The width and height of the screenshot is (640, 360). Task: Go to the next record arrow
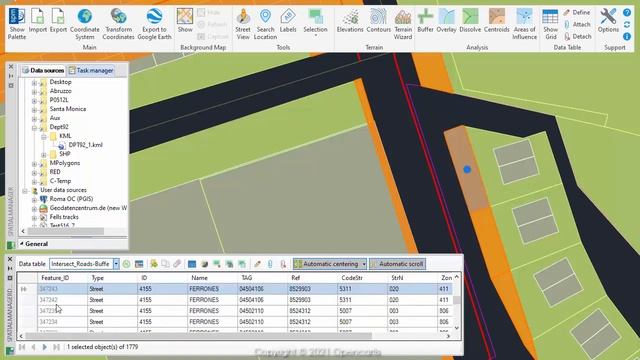click(44, 347)
